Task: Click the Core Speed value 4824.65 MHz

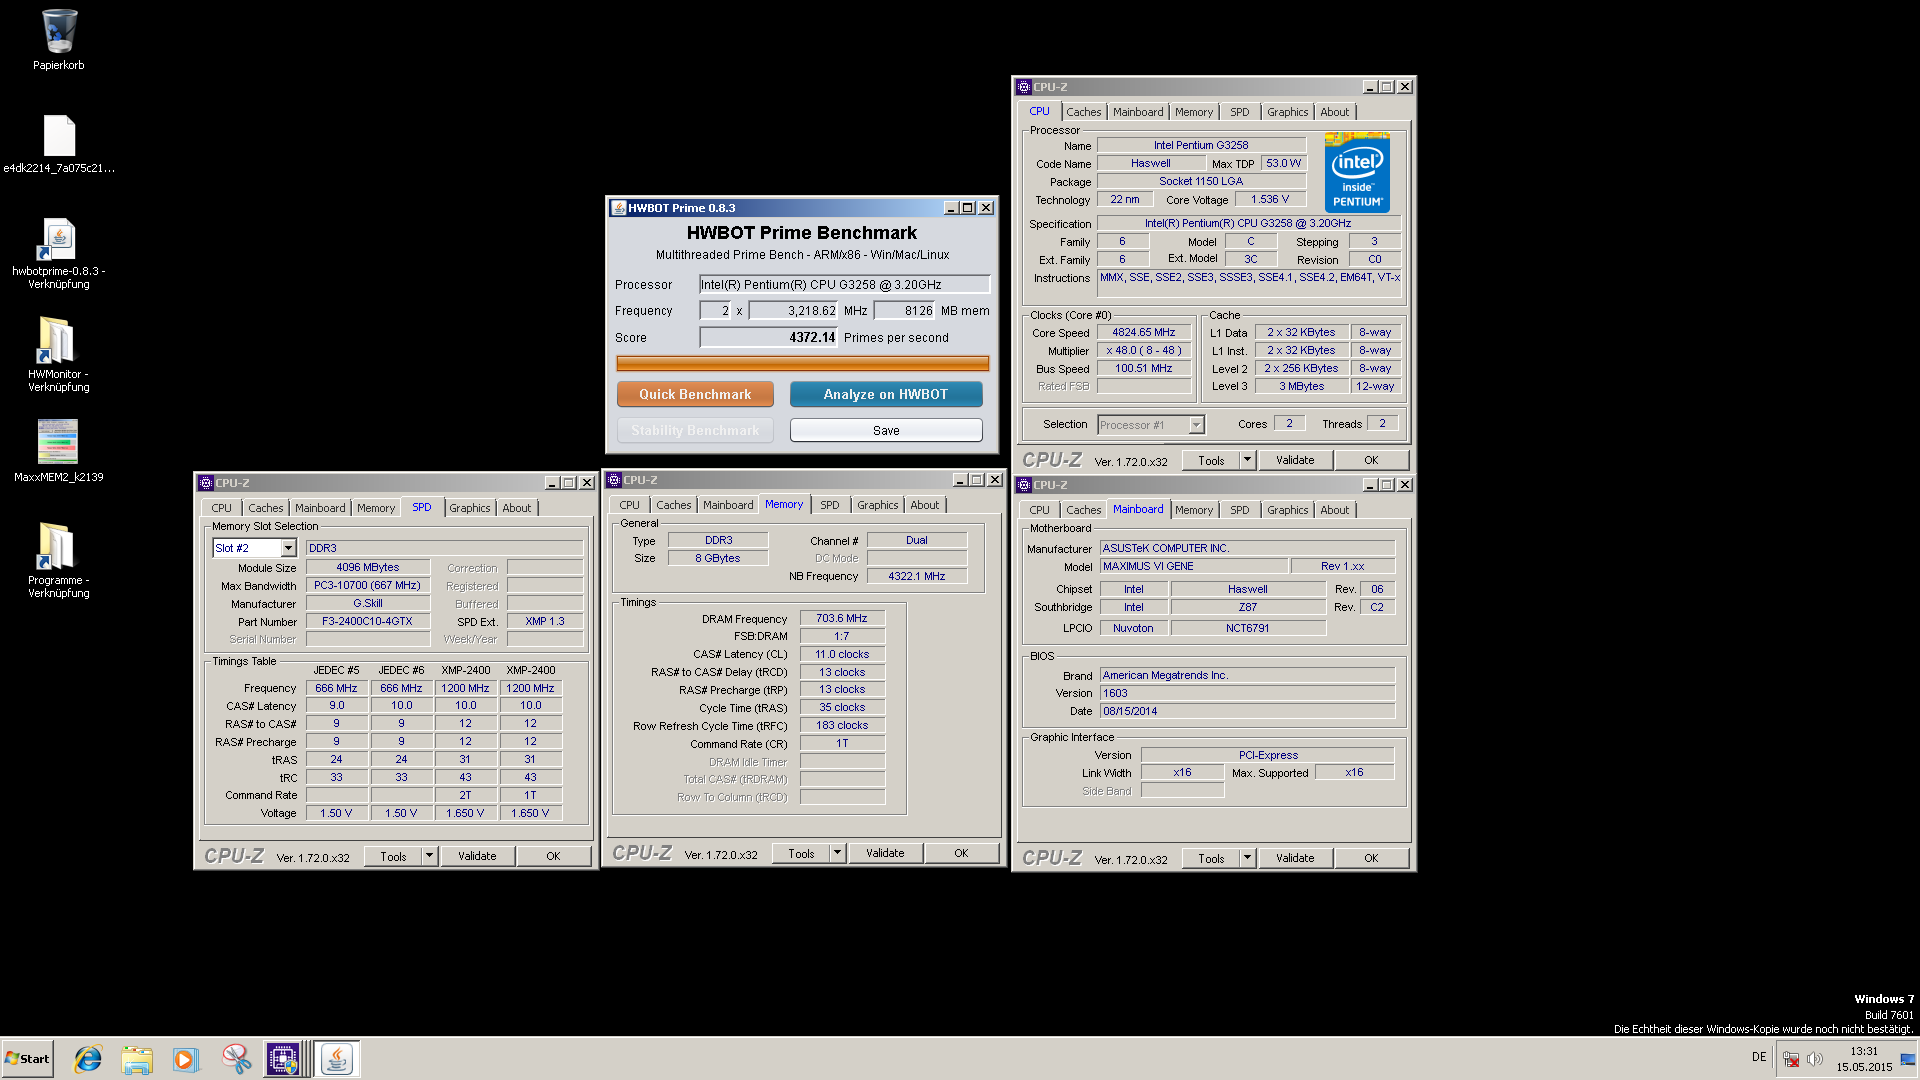Action: pos(1144,332)
